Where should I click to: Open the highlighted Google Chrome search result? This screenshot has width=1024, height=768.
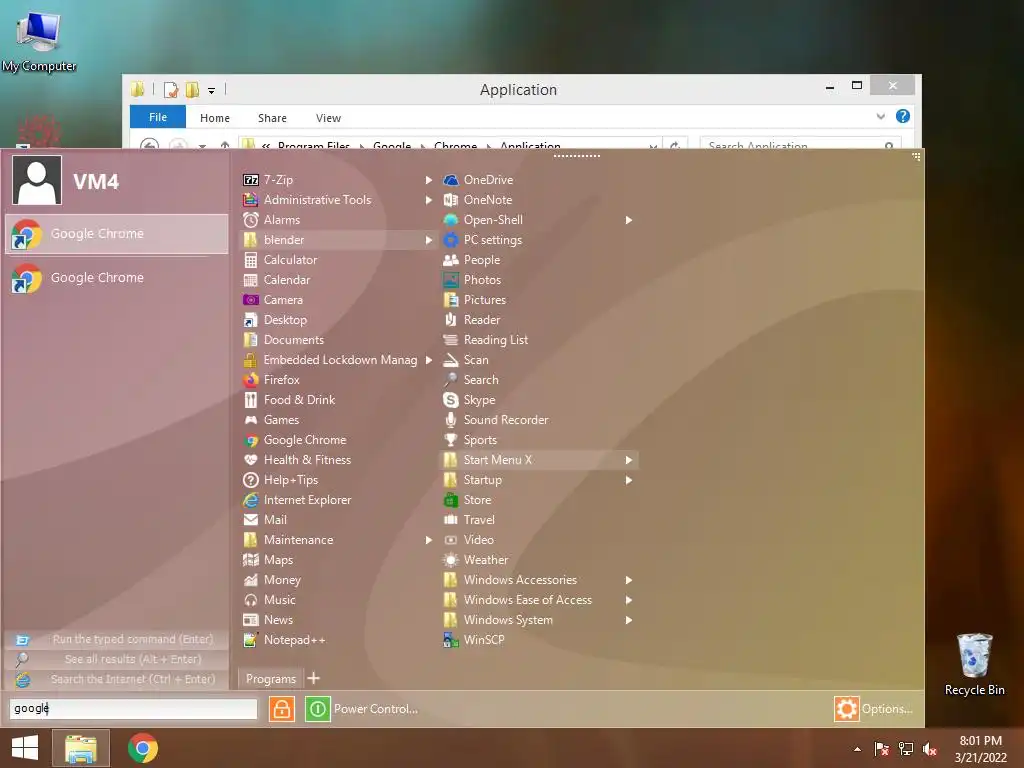click(x=117, y=234)
